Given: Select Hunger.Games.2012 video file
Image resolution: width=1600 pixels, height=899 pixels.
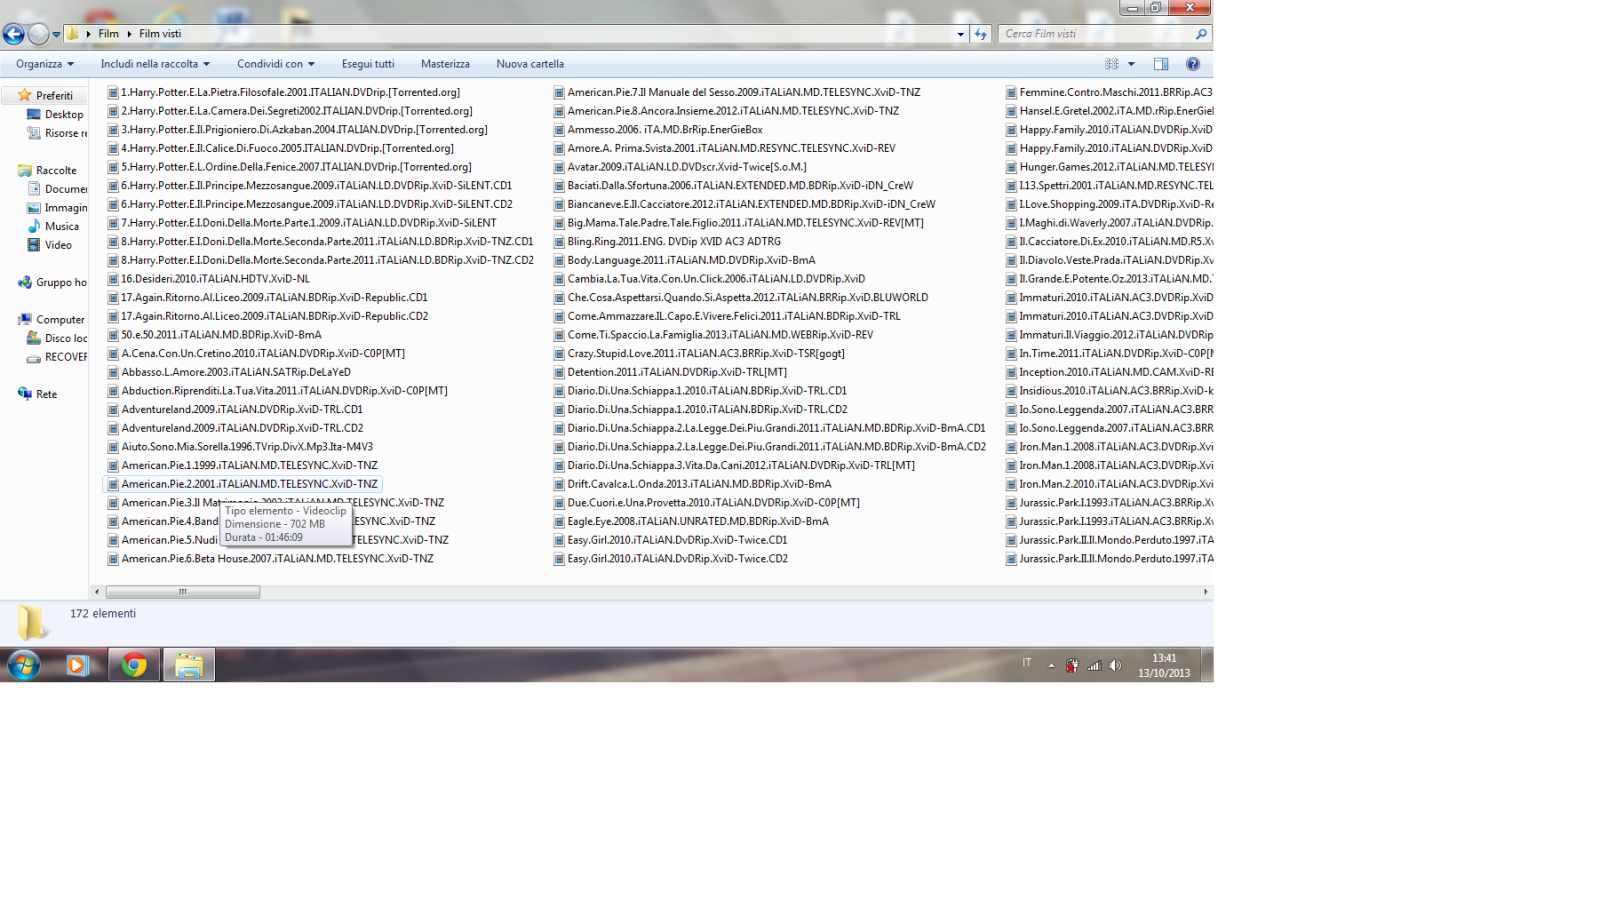Looking at the screenshot, I should (1116, 167).
